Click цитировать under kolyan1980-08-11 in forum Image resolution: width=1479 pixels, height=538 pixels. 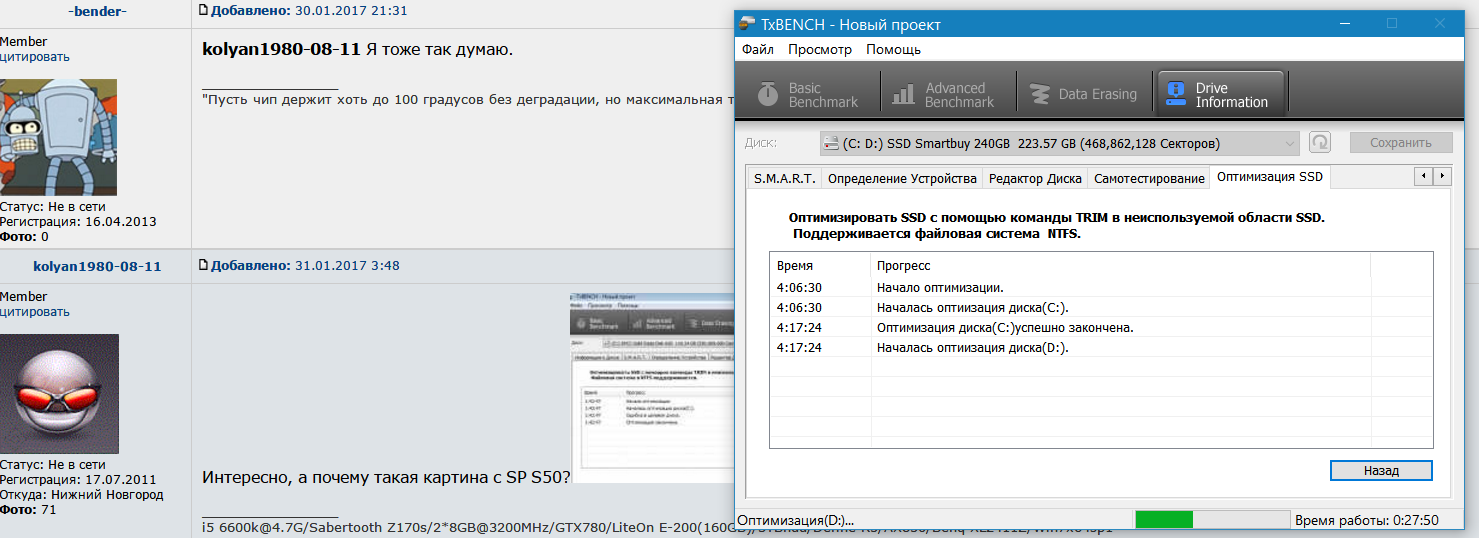coord(35,312)
